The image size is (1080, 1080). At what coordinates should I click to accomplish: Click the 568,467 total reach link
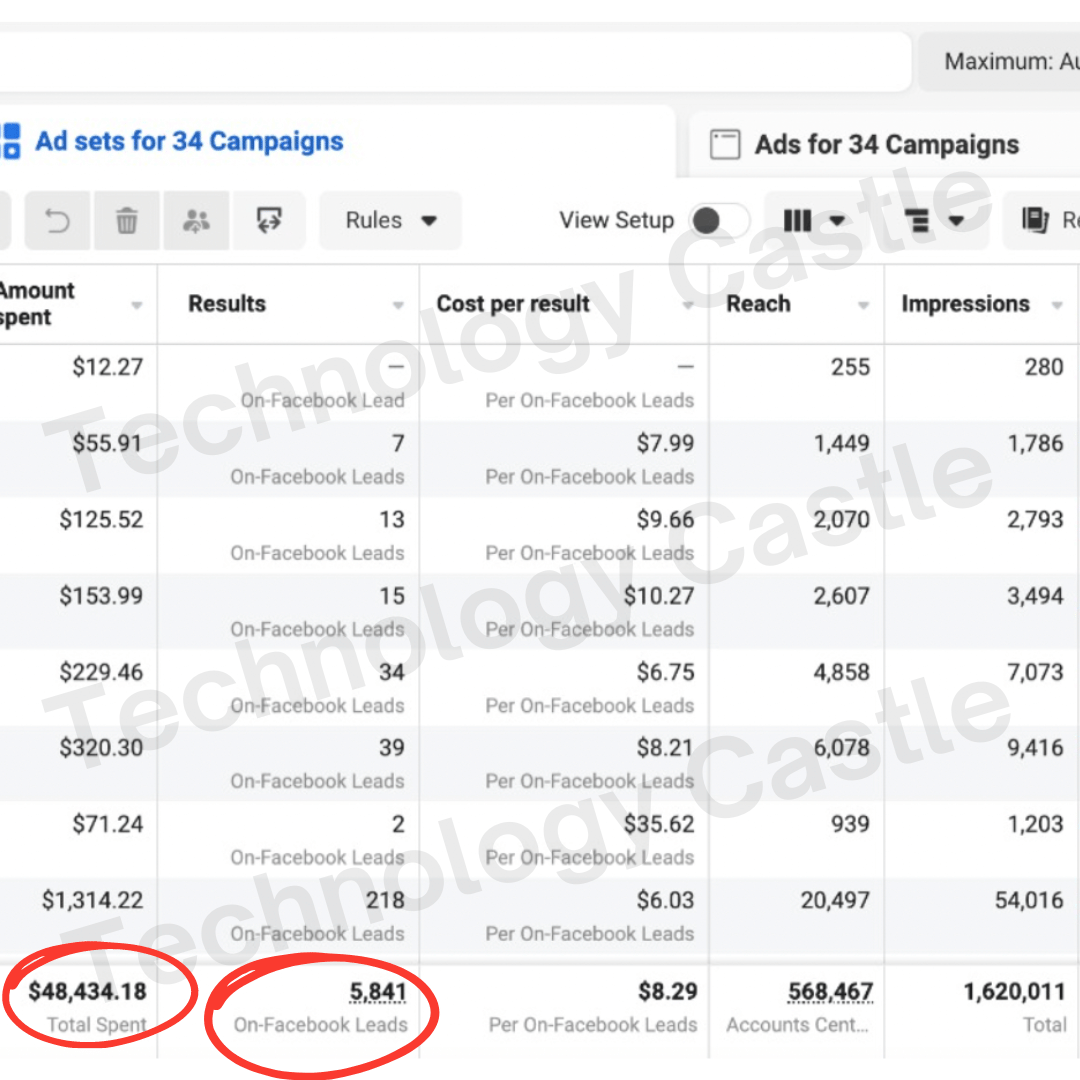831,991
